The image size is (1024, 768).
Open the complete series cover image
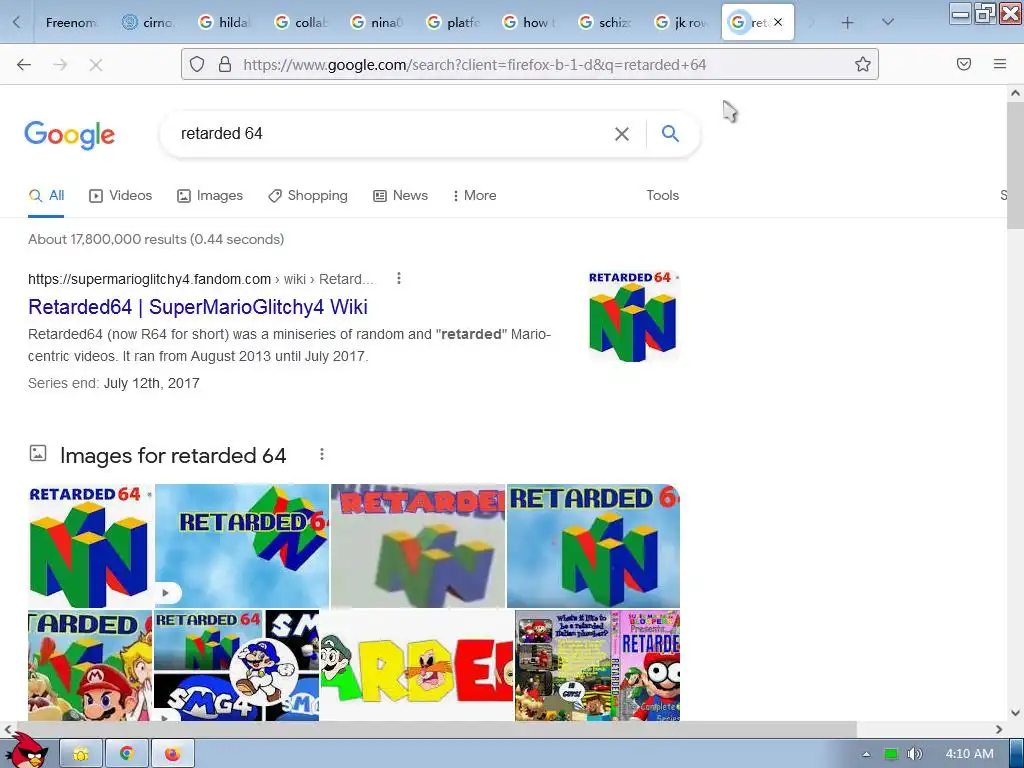pyautogui.click(x=598, y=665)
